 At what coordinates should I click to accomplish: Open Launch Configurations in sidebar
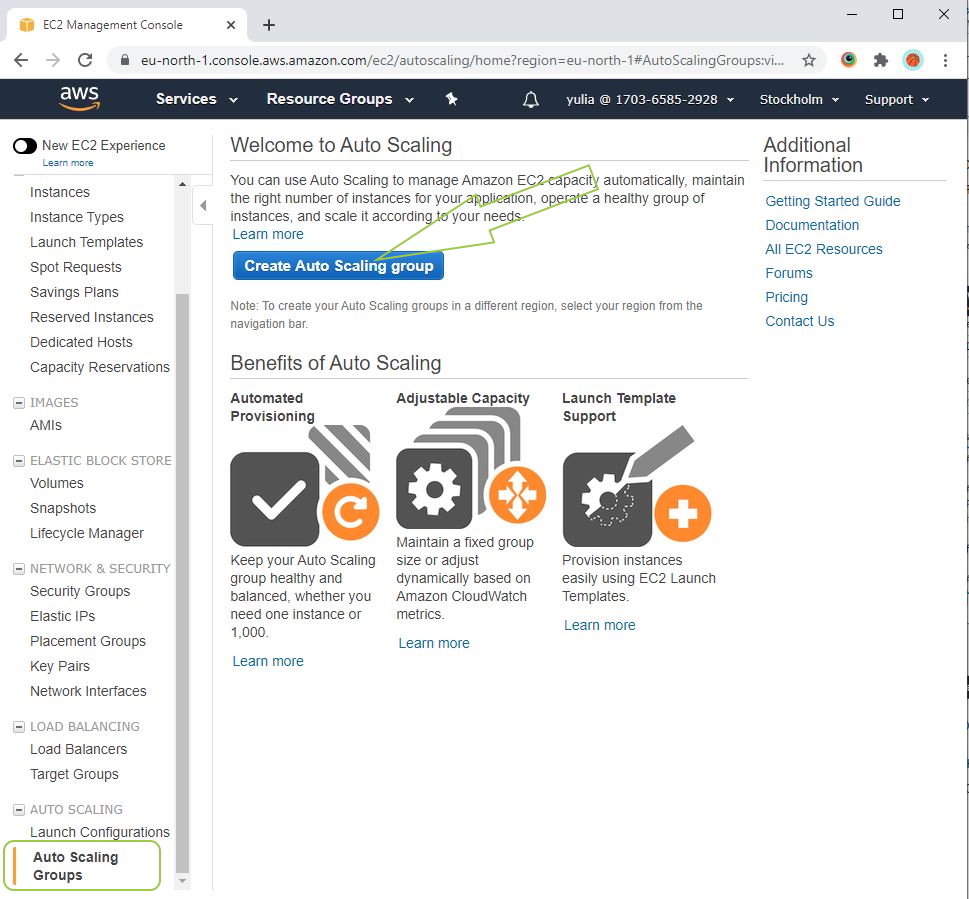pos(99,832)
